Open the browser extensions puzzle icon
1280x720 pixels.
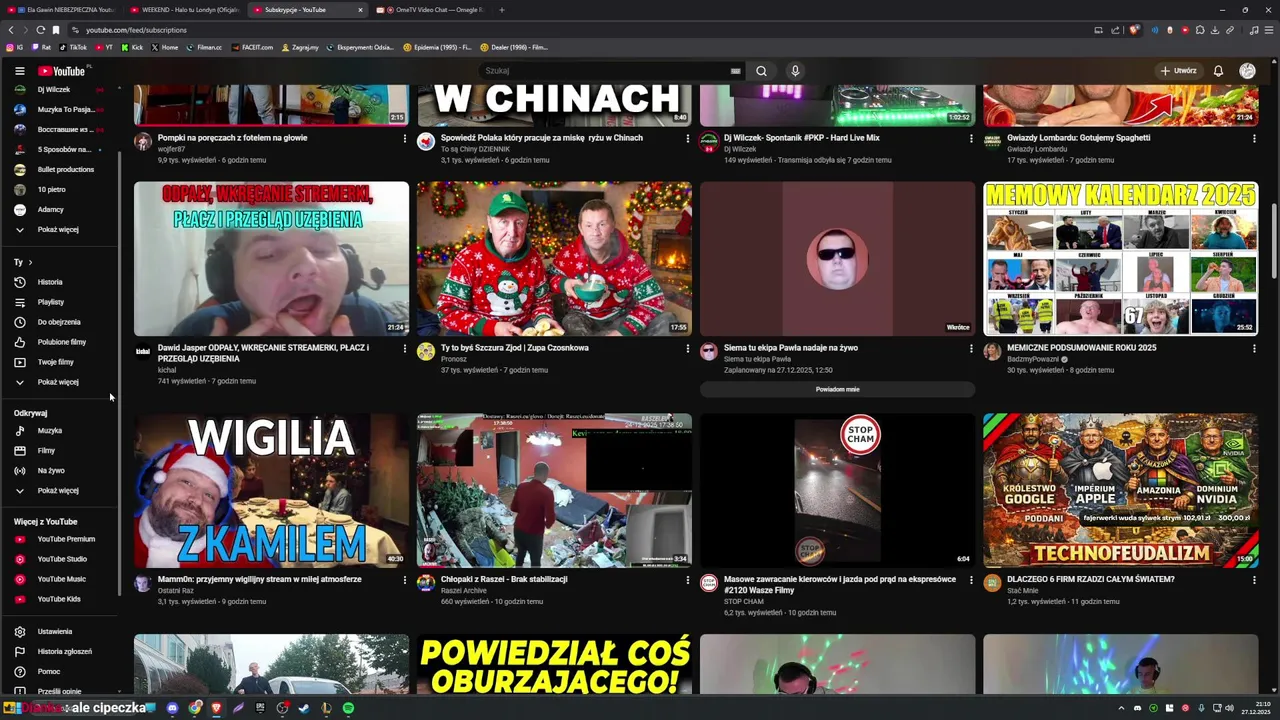tap(1200, 30)
